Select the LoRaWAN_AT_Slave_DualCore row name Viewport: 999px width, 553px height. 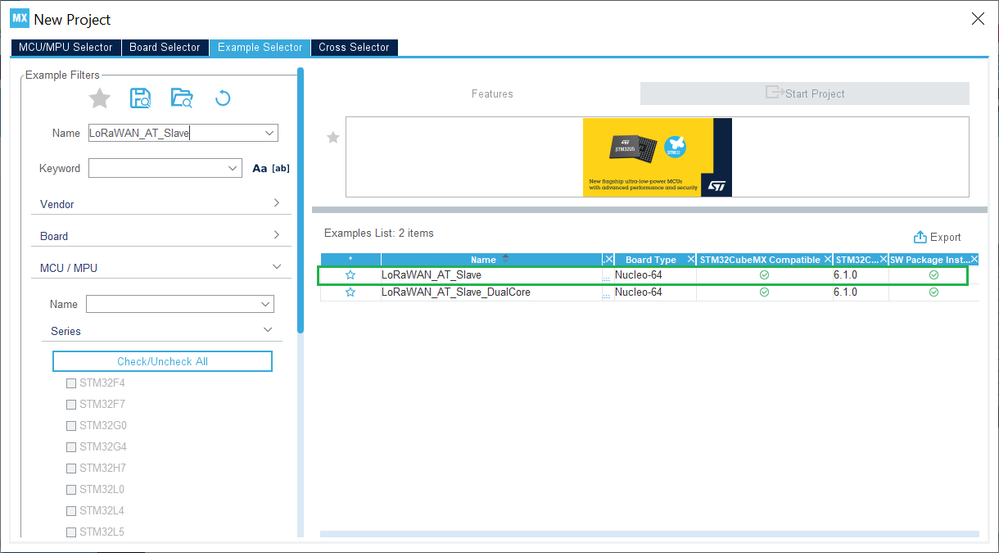tap(456, 292)
